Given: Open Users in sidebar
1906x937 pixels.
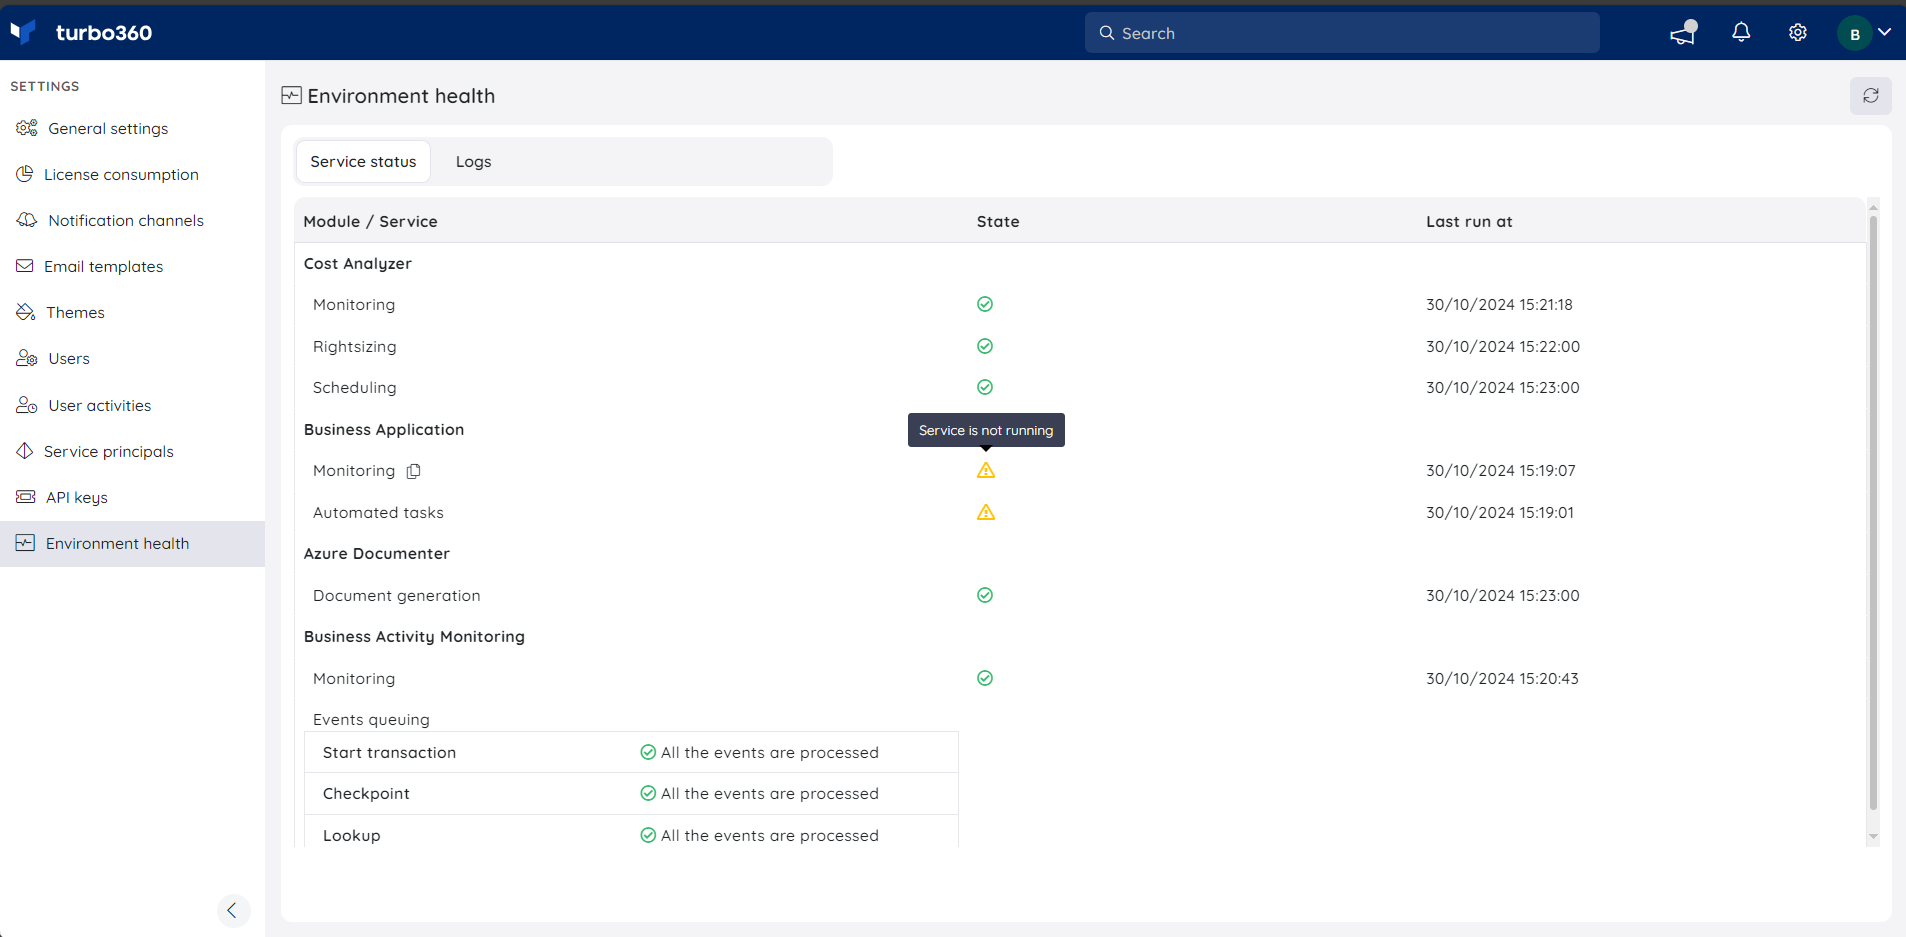Looking at the screenshot, I should point(132,358).
